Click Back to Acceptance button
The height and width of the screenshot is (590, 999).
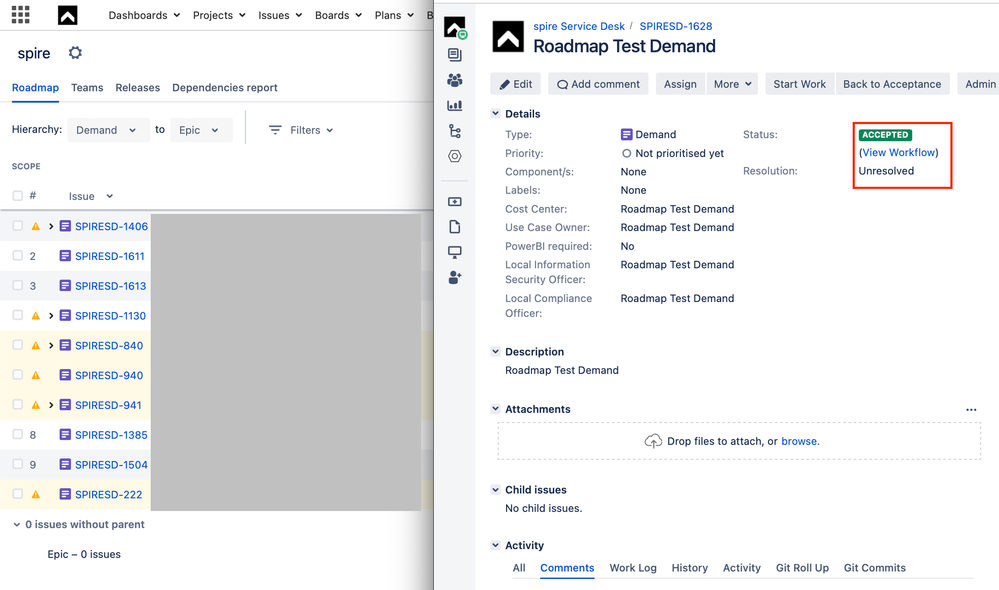pyautogui.click(x=892, y=84)
